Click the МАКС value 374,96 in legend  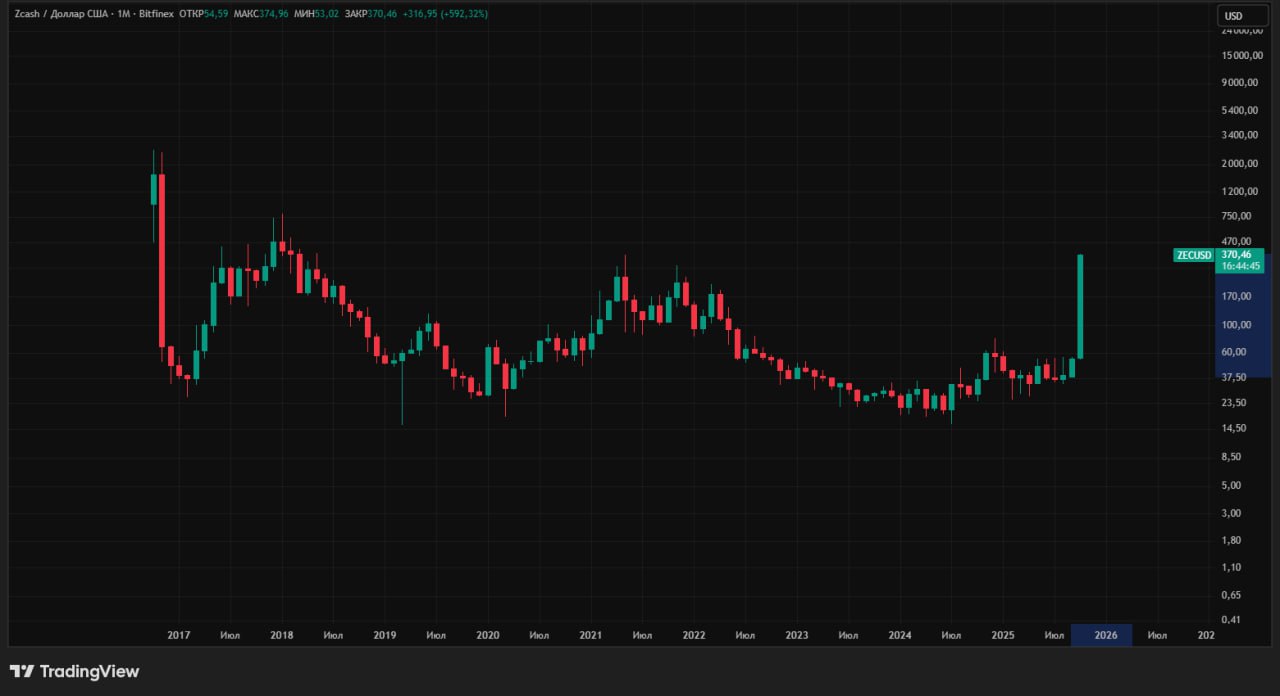click(x=272, y=15)
